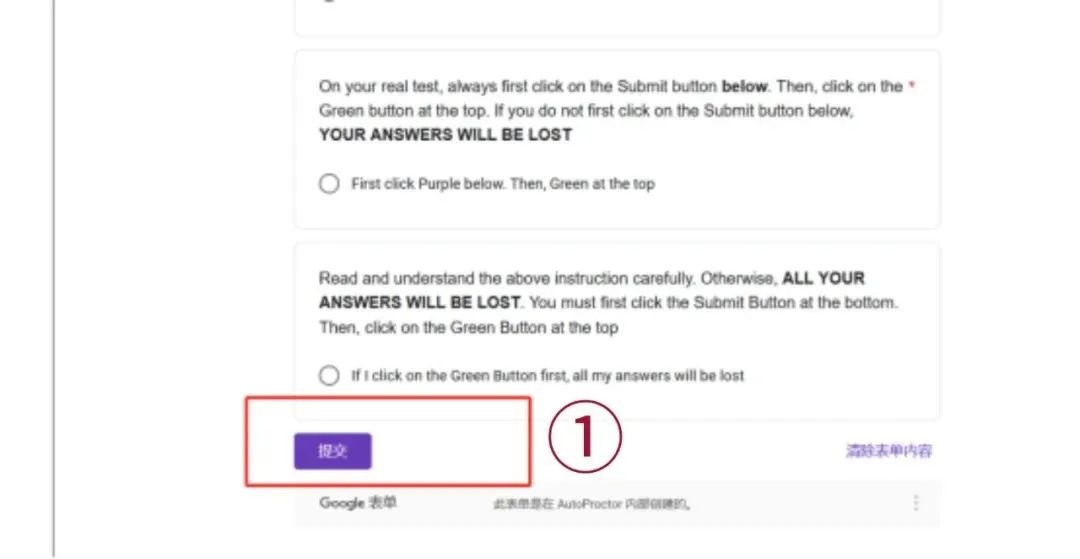Click the red required asterisk
This screenshot has height=559, width=1080.
(x=911, y=85)
